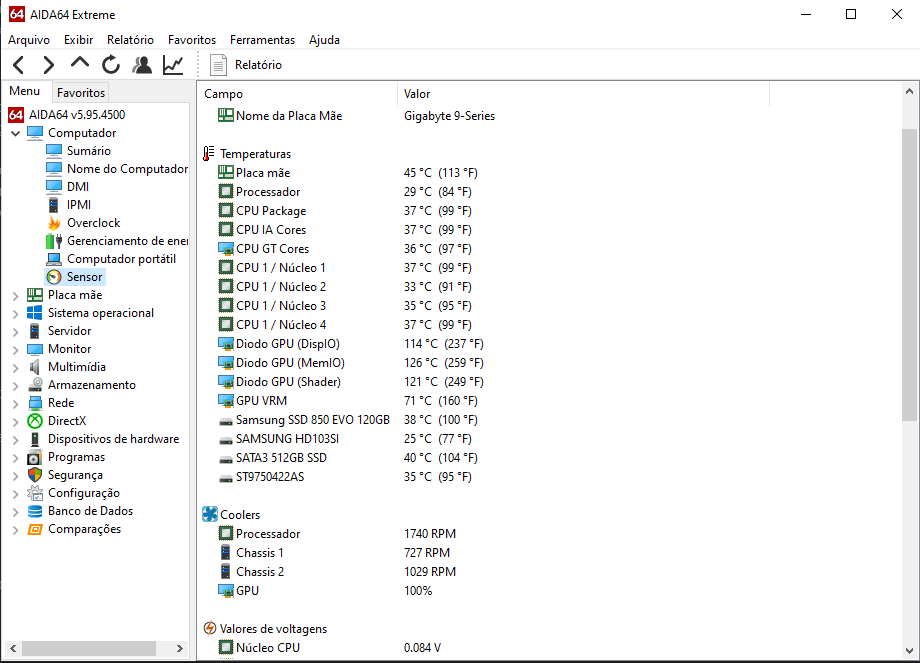Image resolution: width=920 pixels, height=663 pixels.
Task: Open Sumário under Computador
Action: 89,151
